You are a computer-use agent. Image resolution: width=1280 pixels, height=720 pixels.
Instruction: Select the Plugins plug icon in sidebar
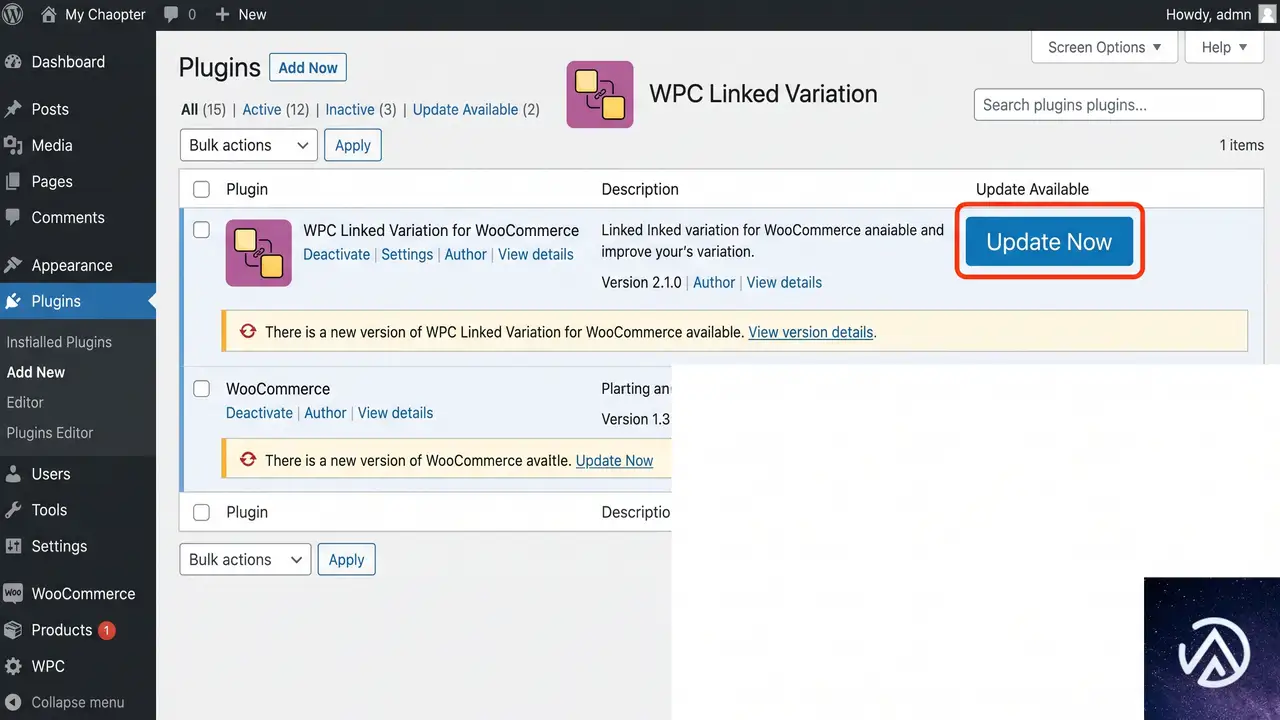[13, 301]
